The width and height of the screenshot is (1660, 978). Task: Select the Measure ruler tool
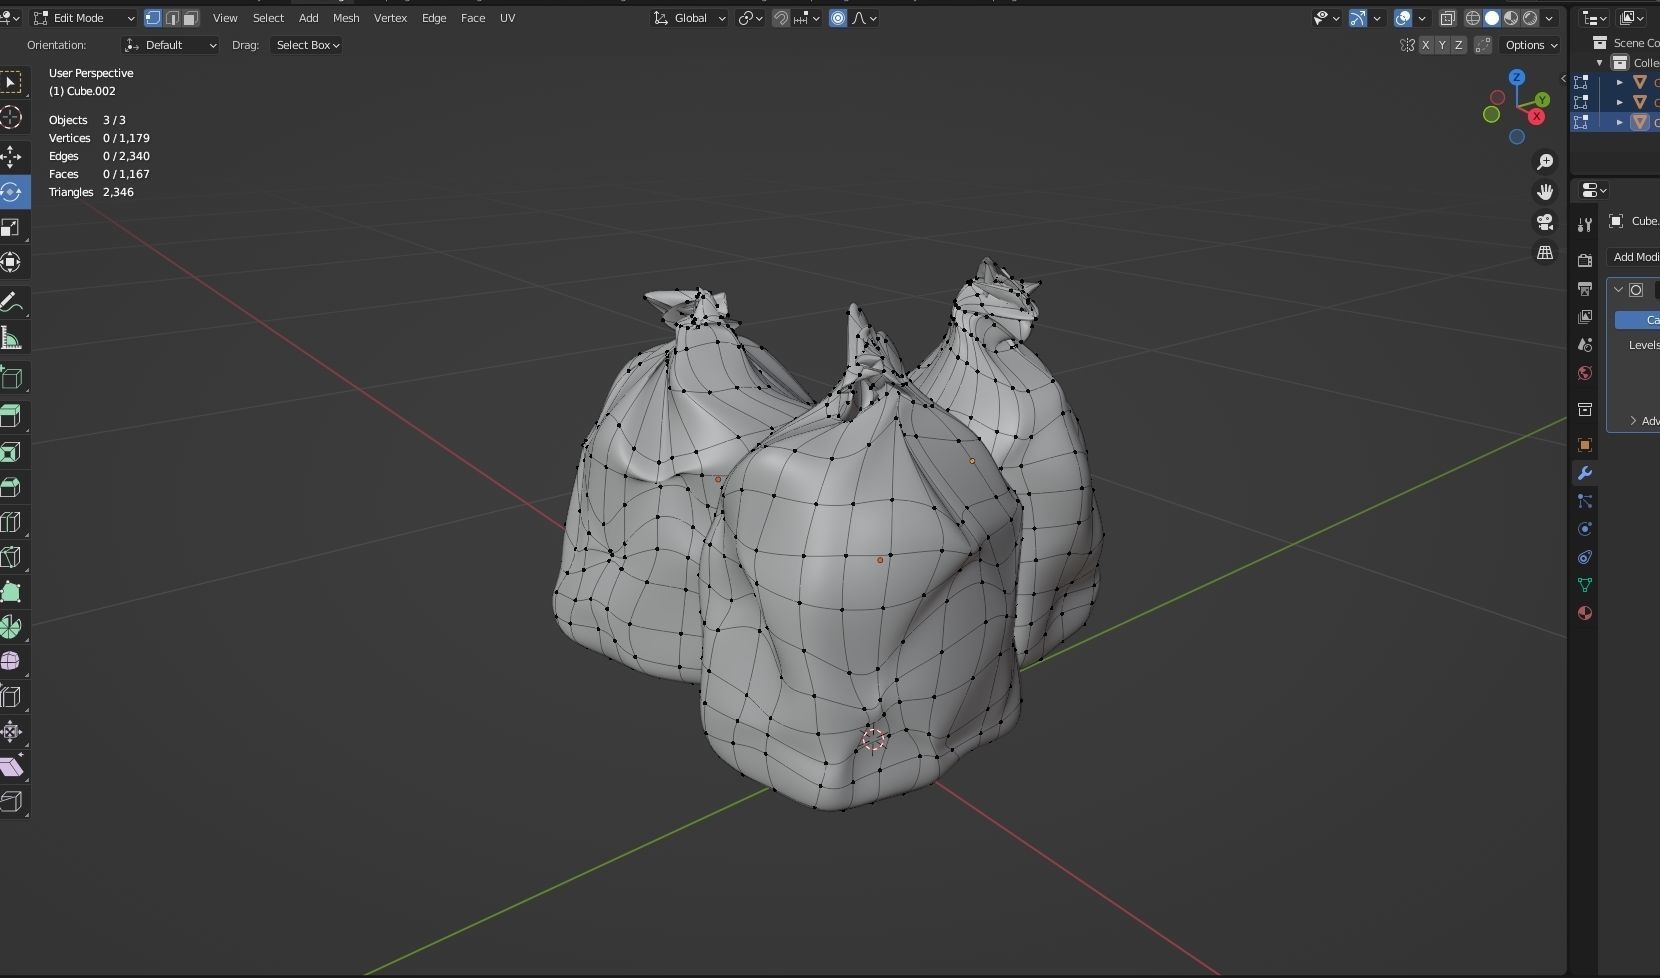pos(11,338)
